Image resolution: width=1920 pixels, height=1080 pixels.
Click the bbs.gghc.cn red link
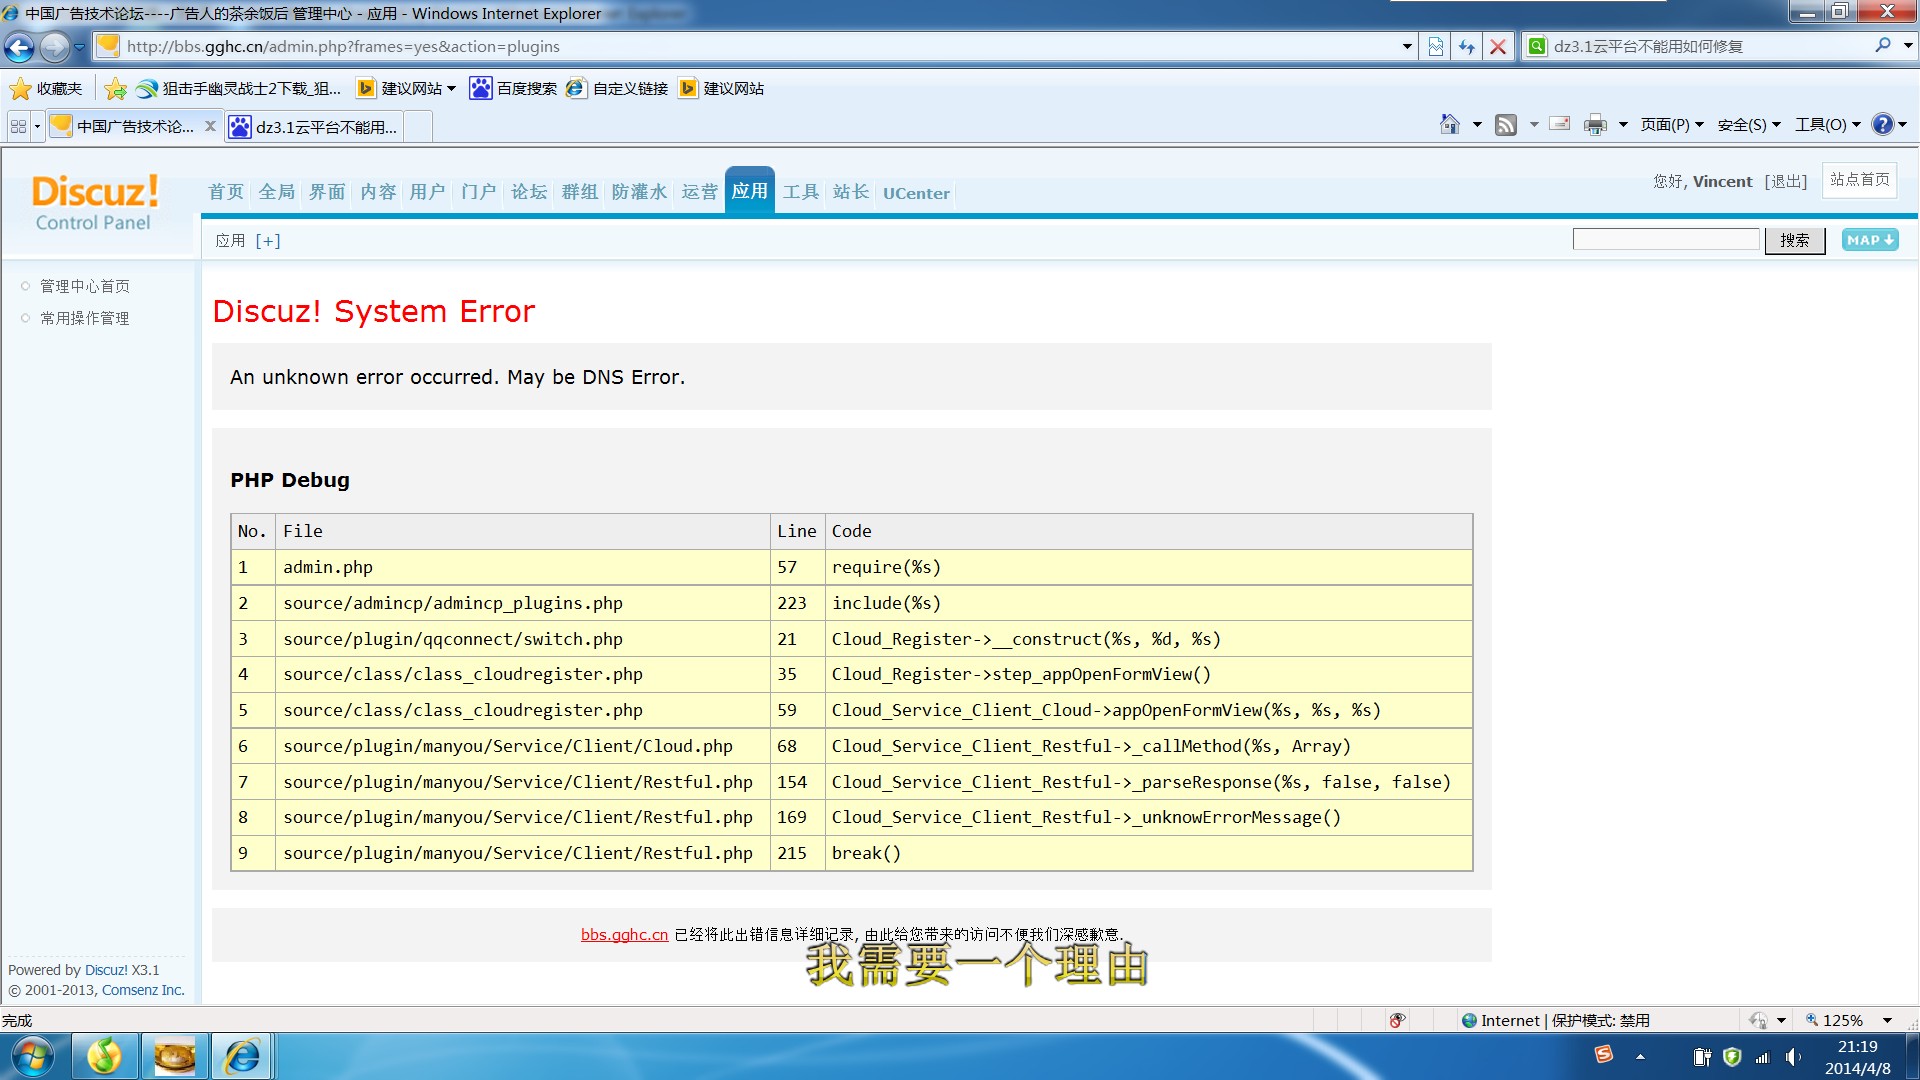coord(624,935)
